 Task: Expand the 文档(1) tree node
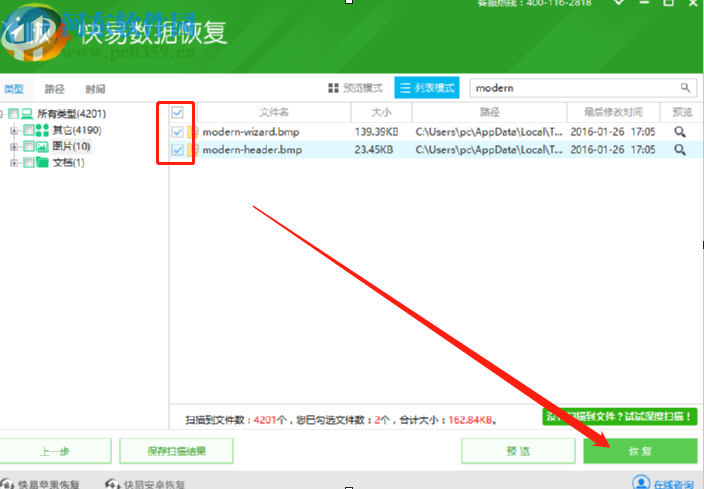tap(14, 163)
